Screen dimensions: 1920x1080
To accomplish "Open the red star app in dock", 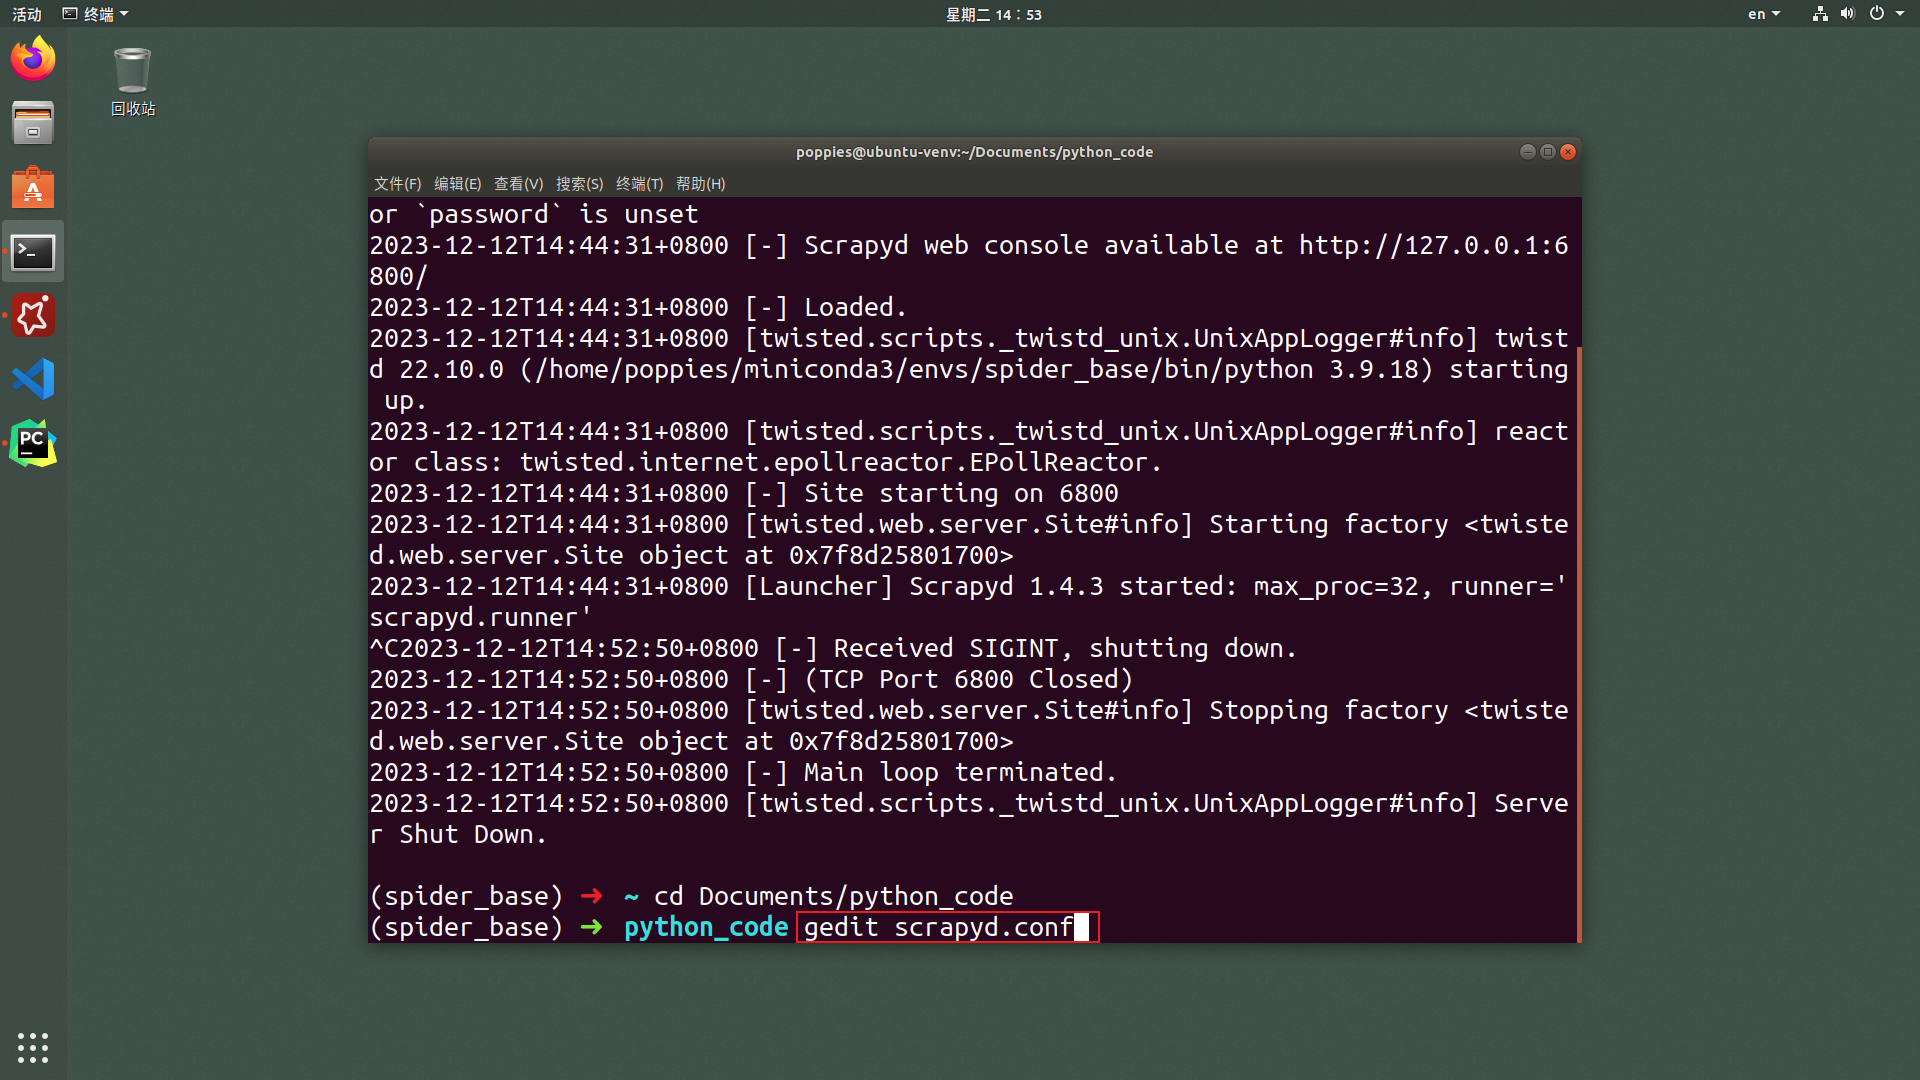I will (33, 316).
